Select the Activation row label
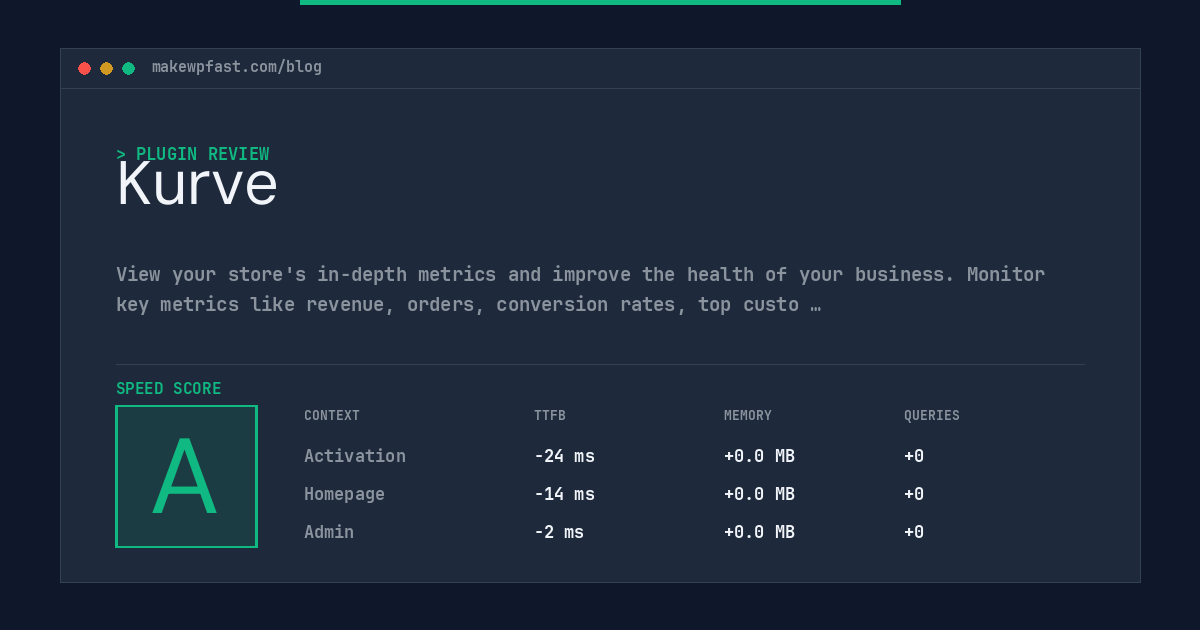Viewport: 1200px width, 630px height. point(355,456)
